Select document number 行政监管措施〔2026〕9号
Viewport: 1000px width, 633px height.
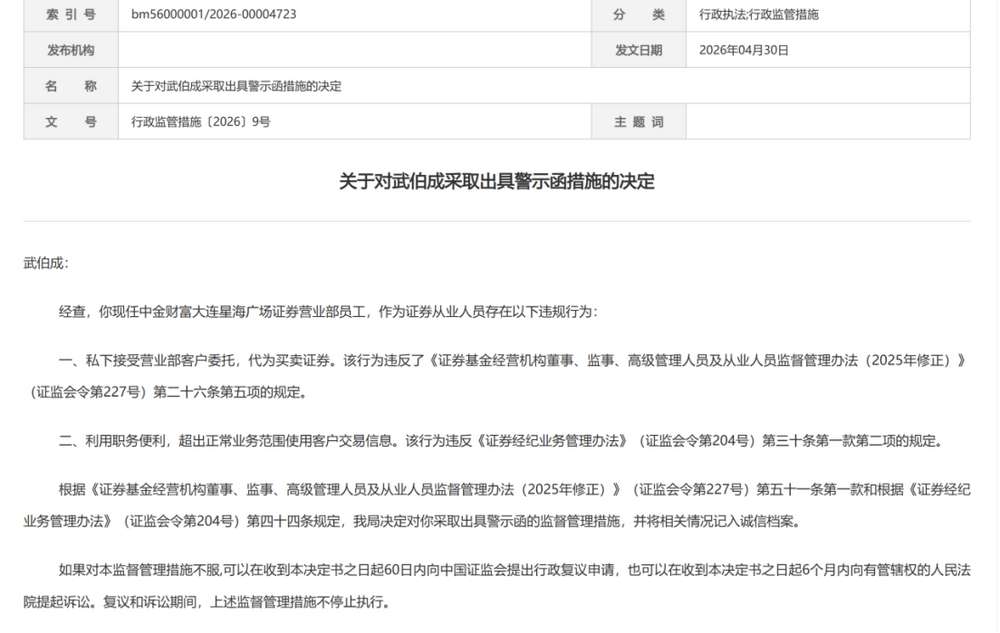(200, 122)
